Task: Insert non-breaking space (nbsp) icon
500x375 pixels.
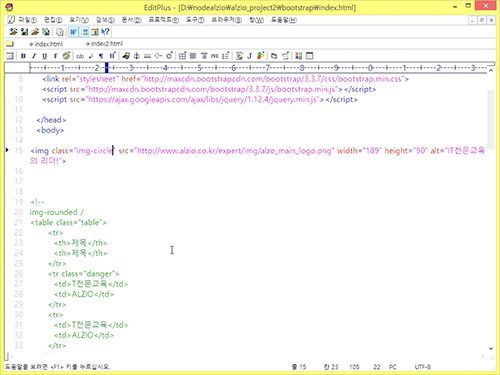Action: point(80,56)
